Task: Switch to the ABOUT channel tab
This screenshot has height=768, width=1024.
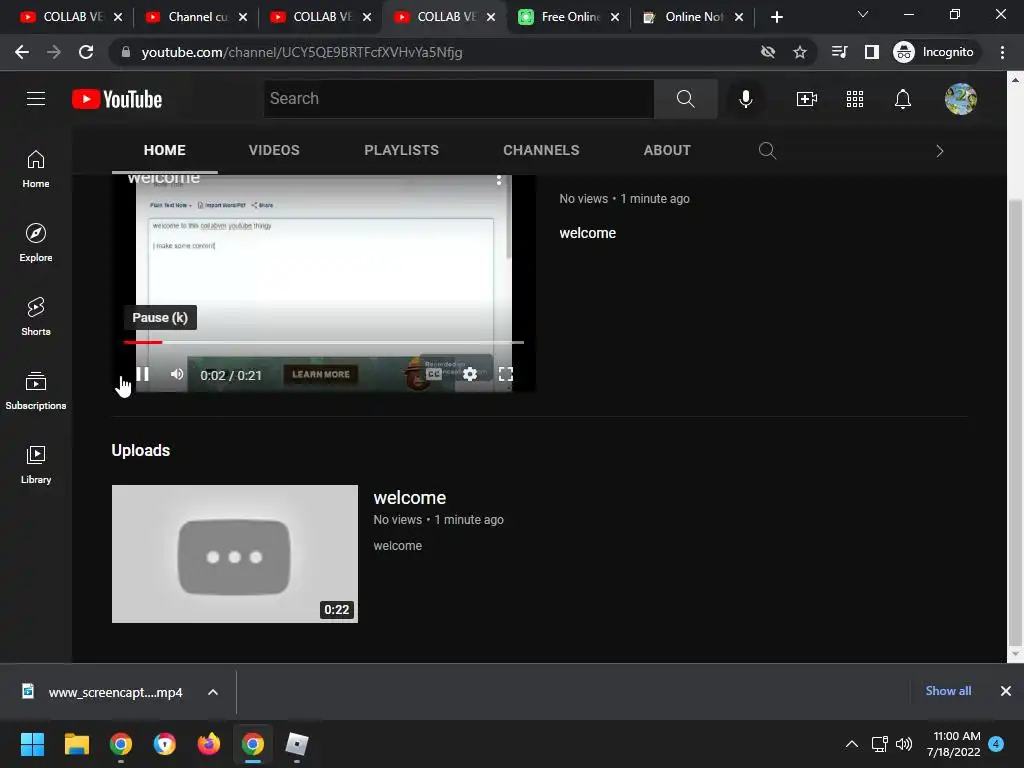Action: point(667,150)
